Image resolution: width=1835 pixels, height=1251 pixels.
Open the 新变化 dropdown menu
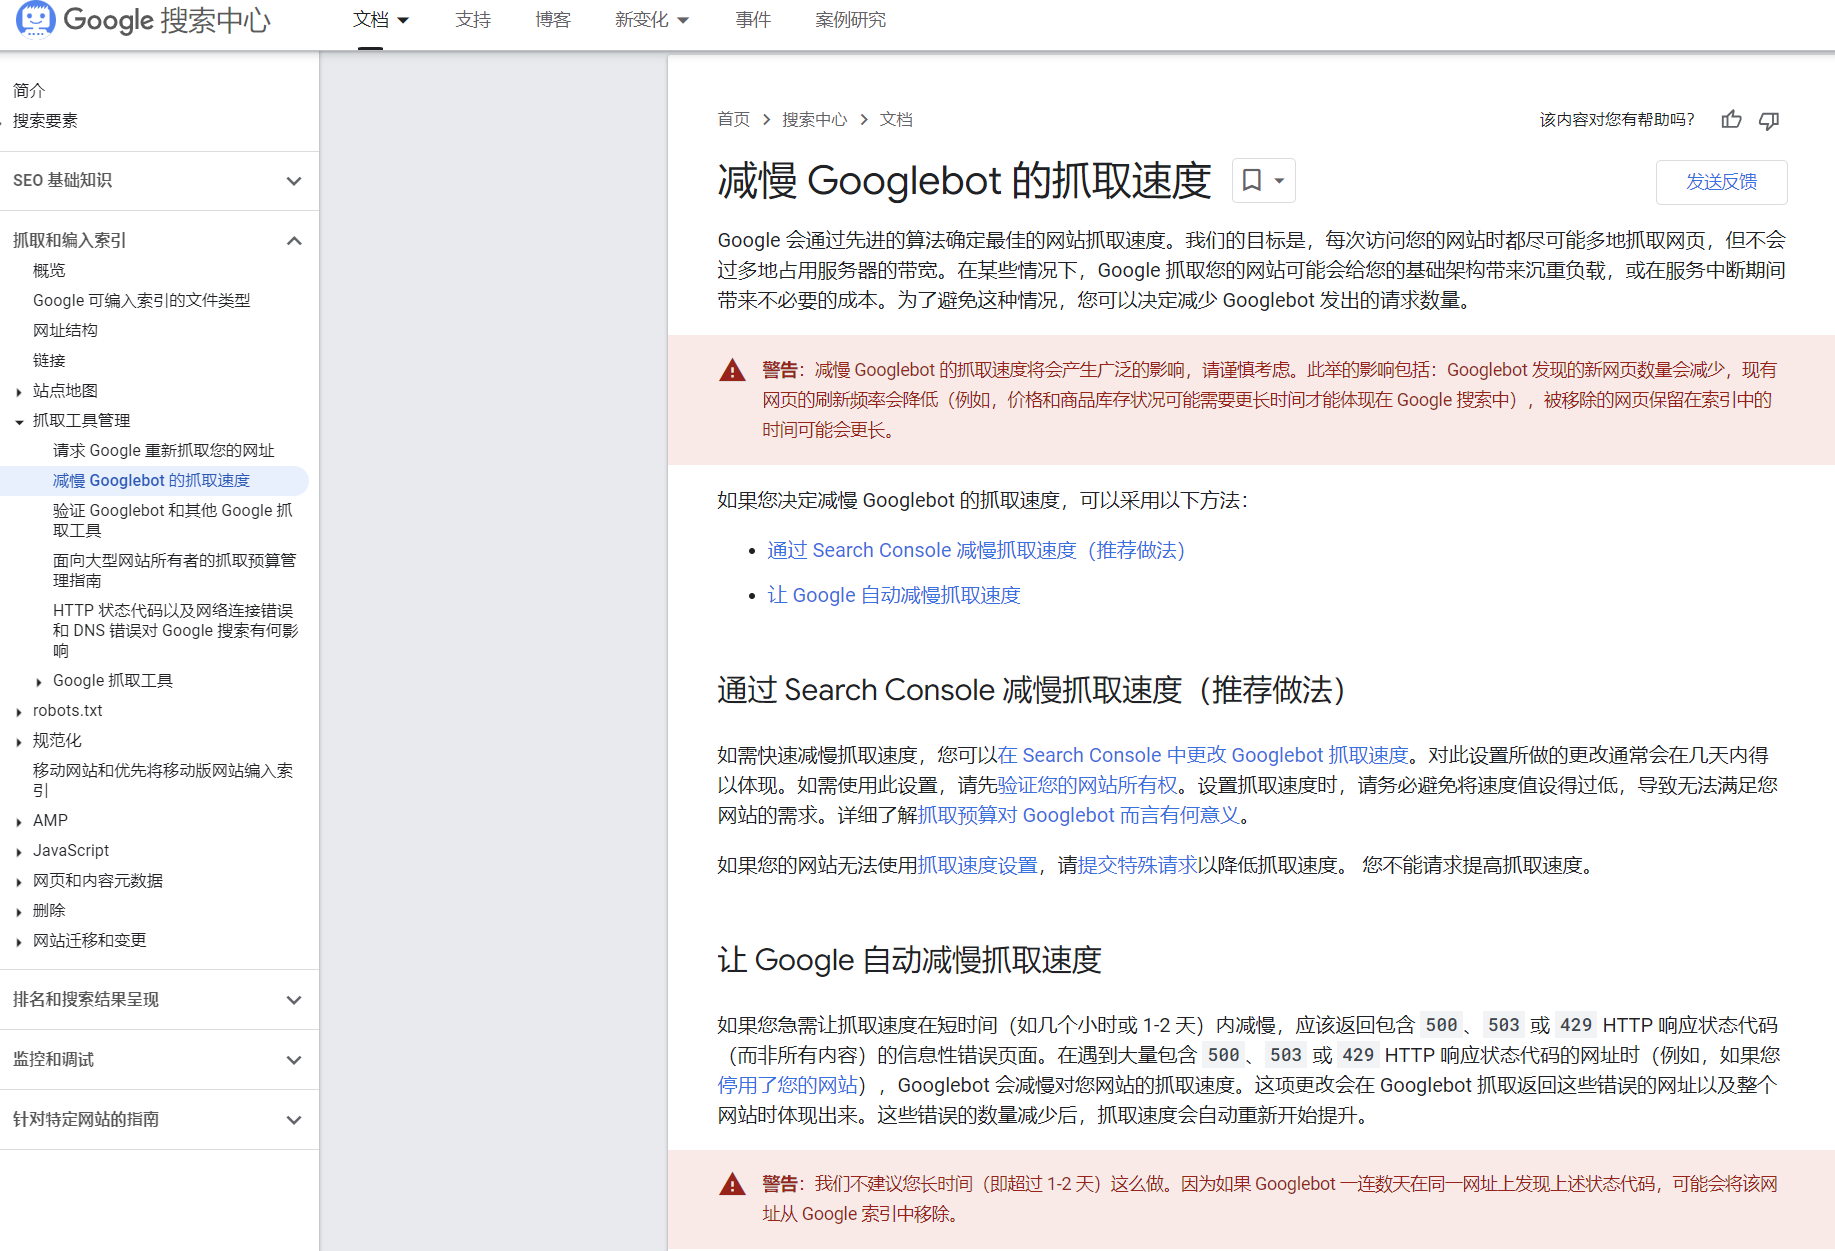coord(651,20)
